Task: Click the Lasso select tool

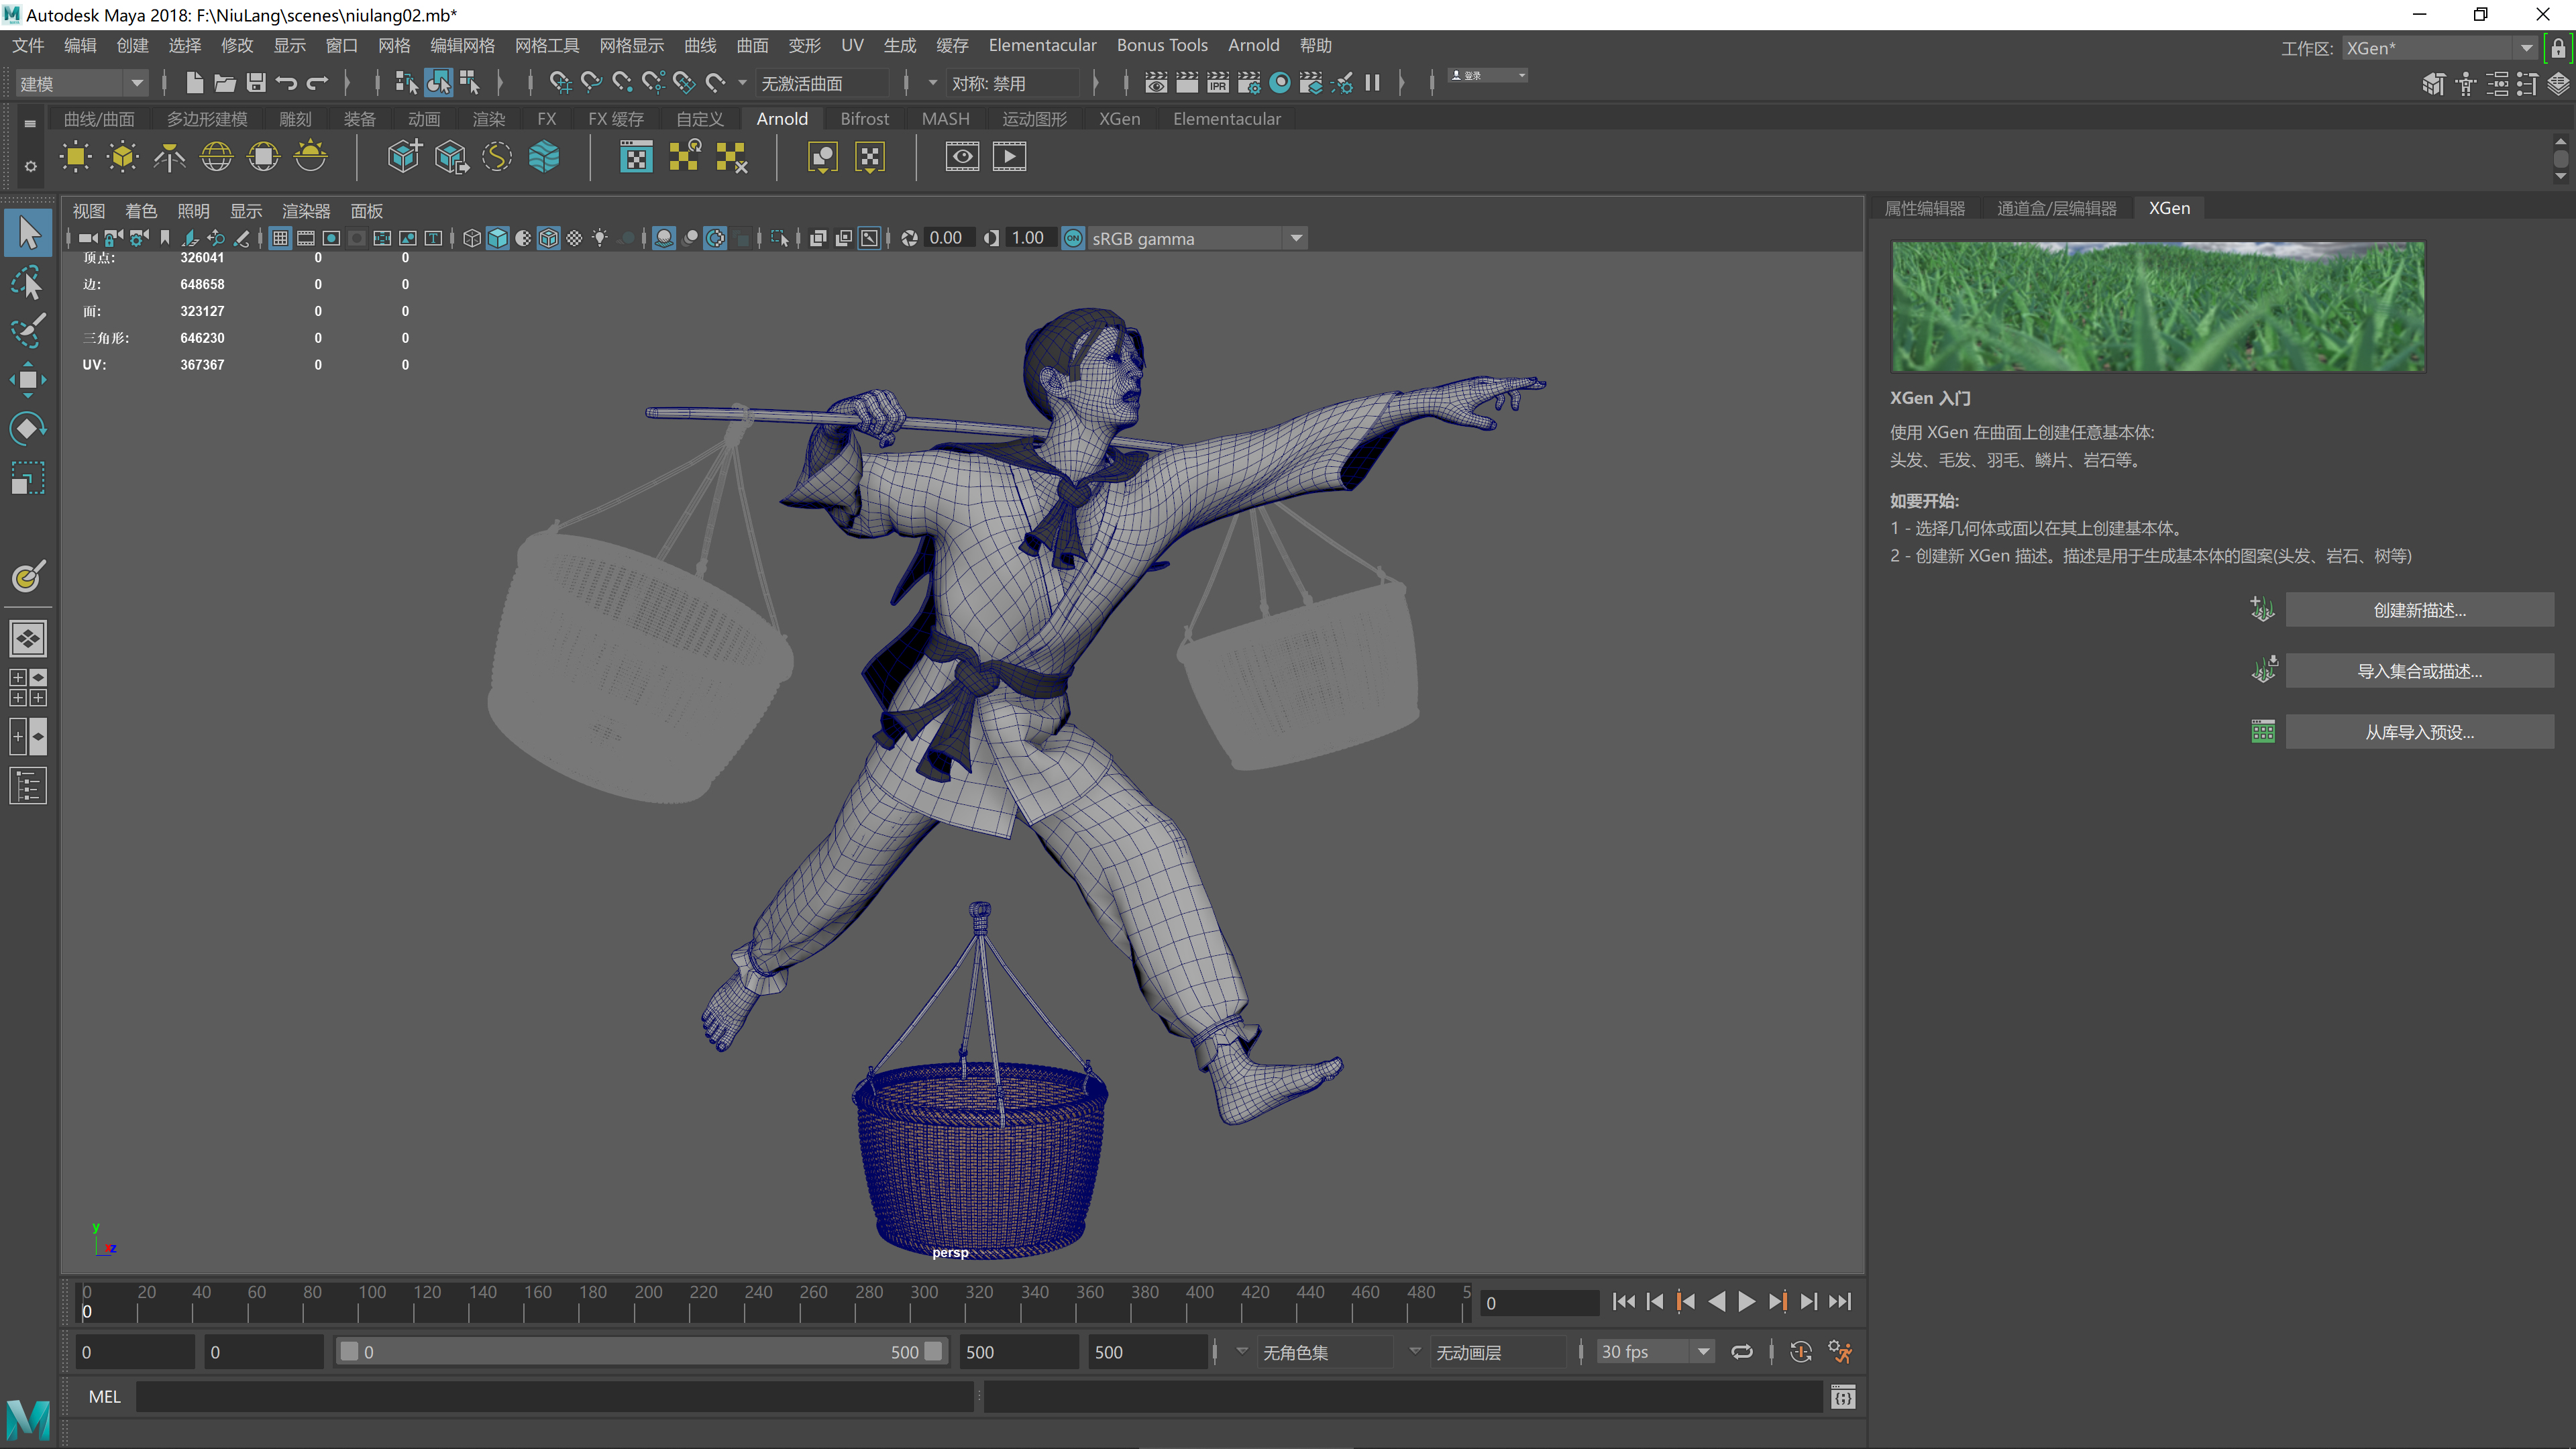Action: point(27,283)
